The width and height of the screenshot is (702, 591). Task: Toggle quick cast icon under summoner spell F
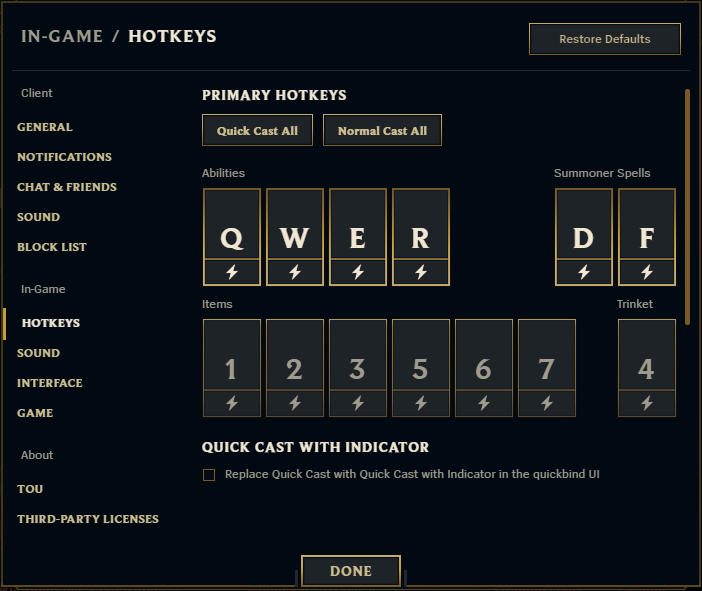pos(647,272)
